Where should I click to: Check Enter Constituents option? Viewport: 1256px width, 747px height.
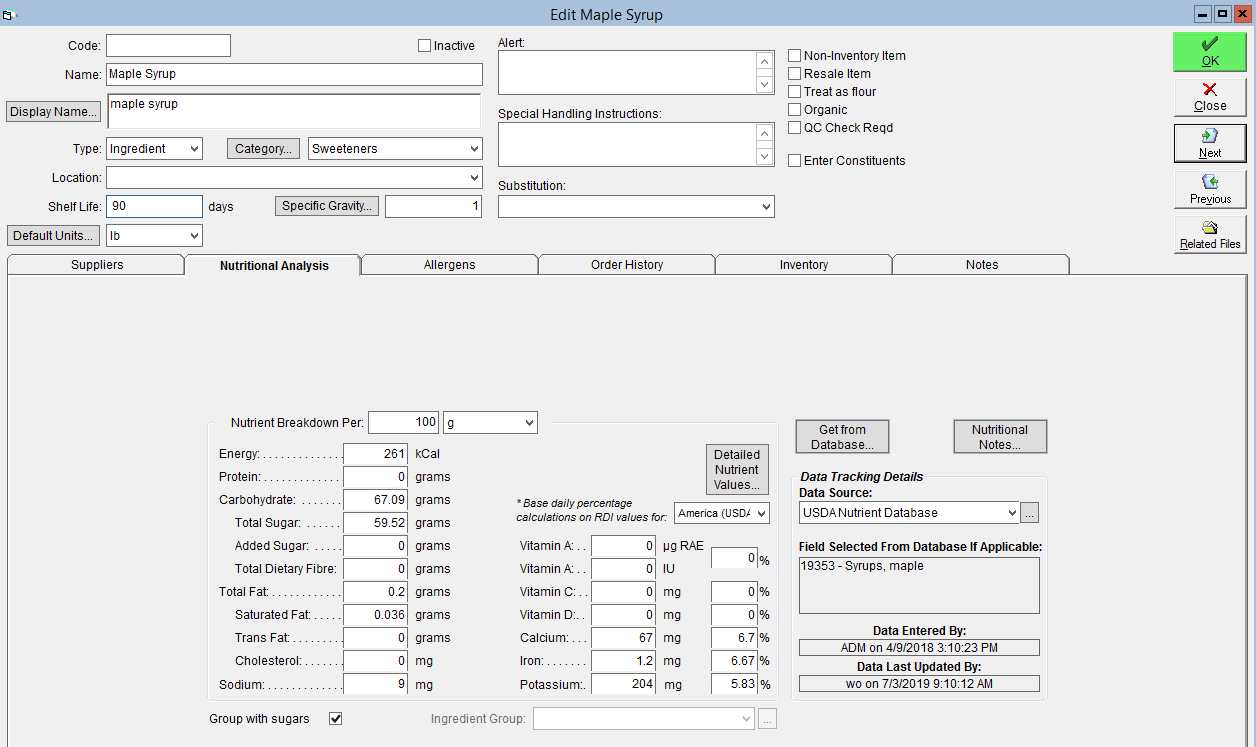[x=795, y=161]
